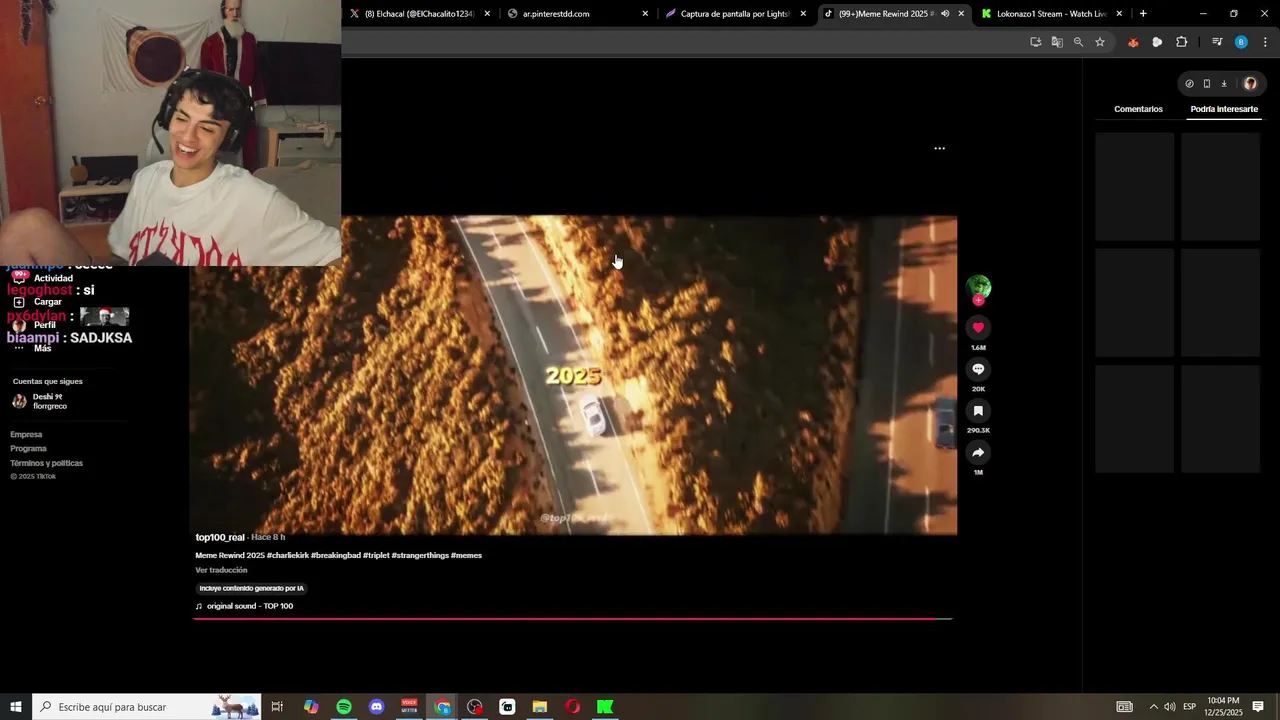1280x720 pixels.
Task: Open the top100_real creator profile link
Action: 220,538
